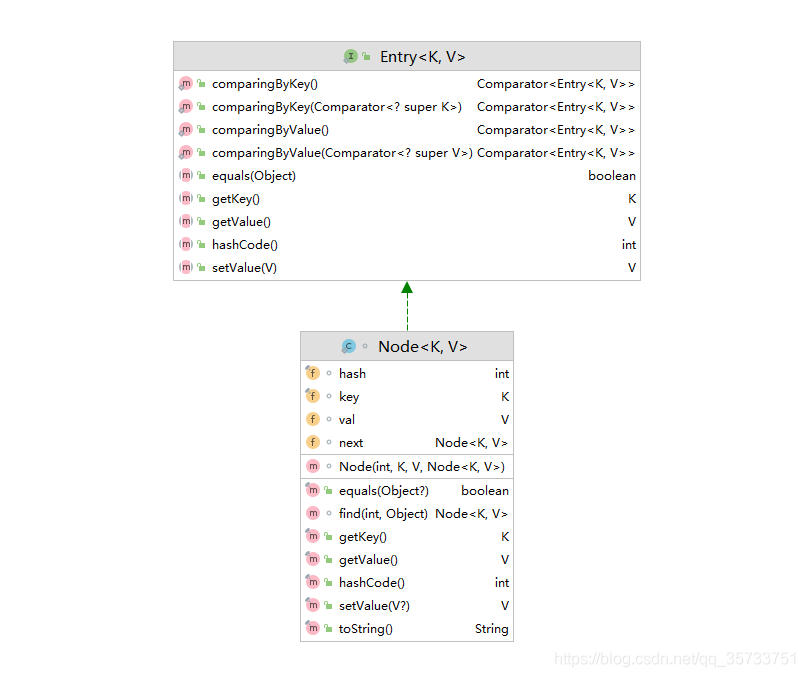Screen dimensions: 805x677
Task: Click the method icon next to toString()
Action: pyautogui.click(x=313, y=629)
